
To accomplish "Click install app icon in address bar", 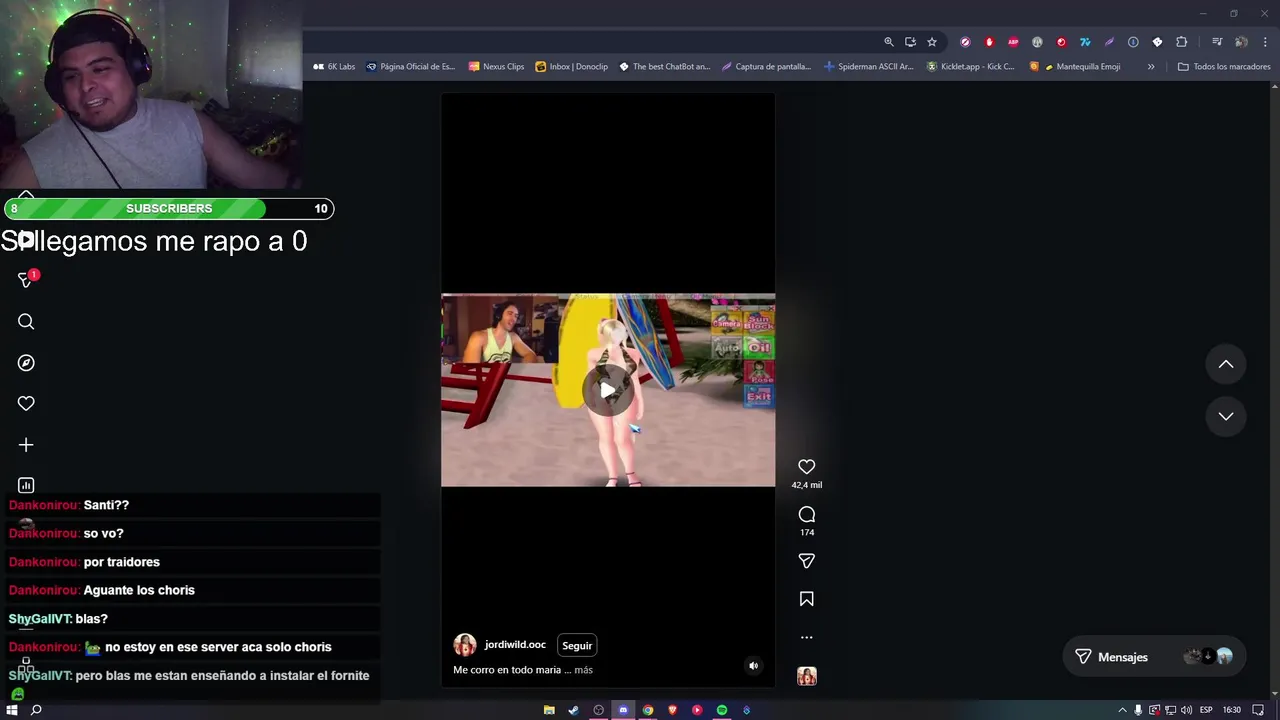I will tap(910, 42).
